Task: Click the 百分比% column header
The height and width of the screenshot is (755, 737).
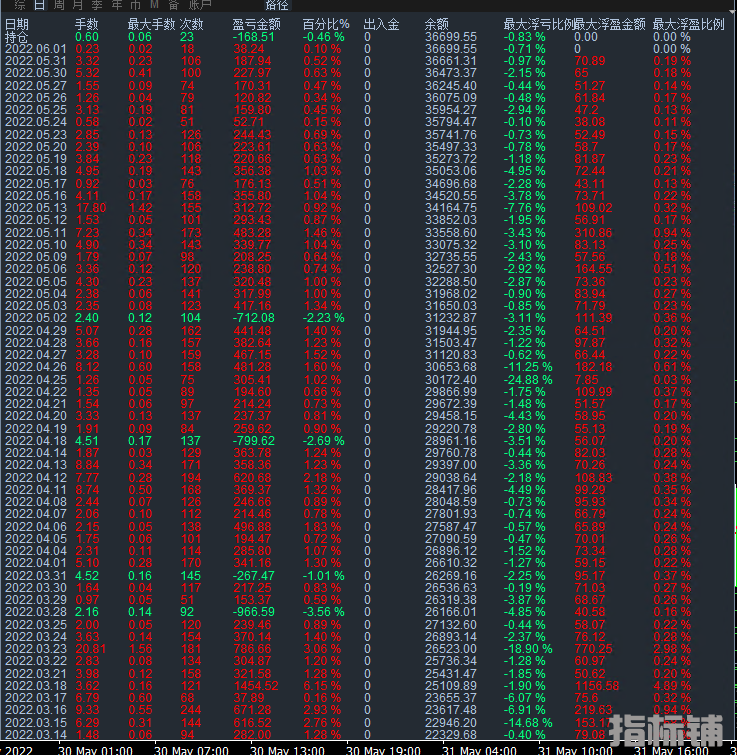Action: tap(326, 23)
